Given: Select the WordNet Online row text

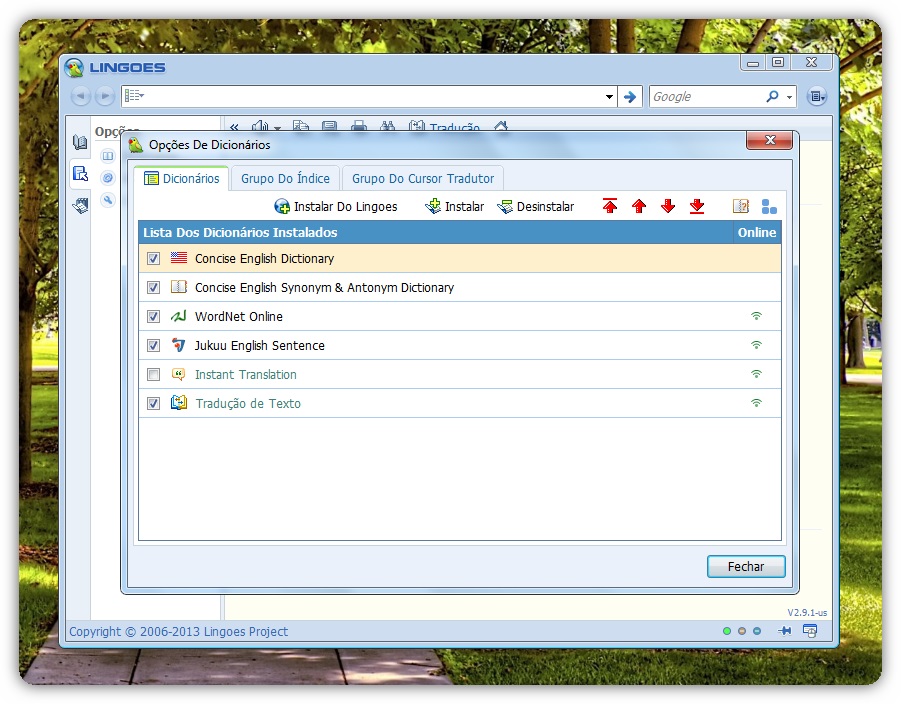Looking at the screenshot, I should 238,316.
